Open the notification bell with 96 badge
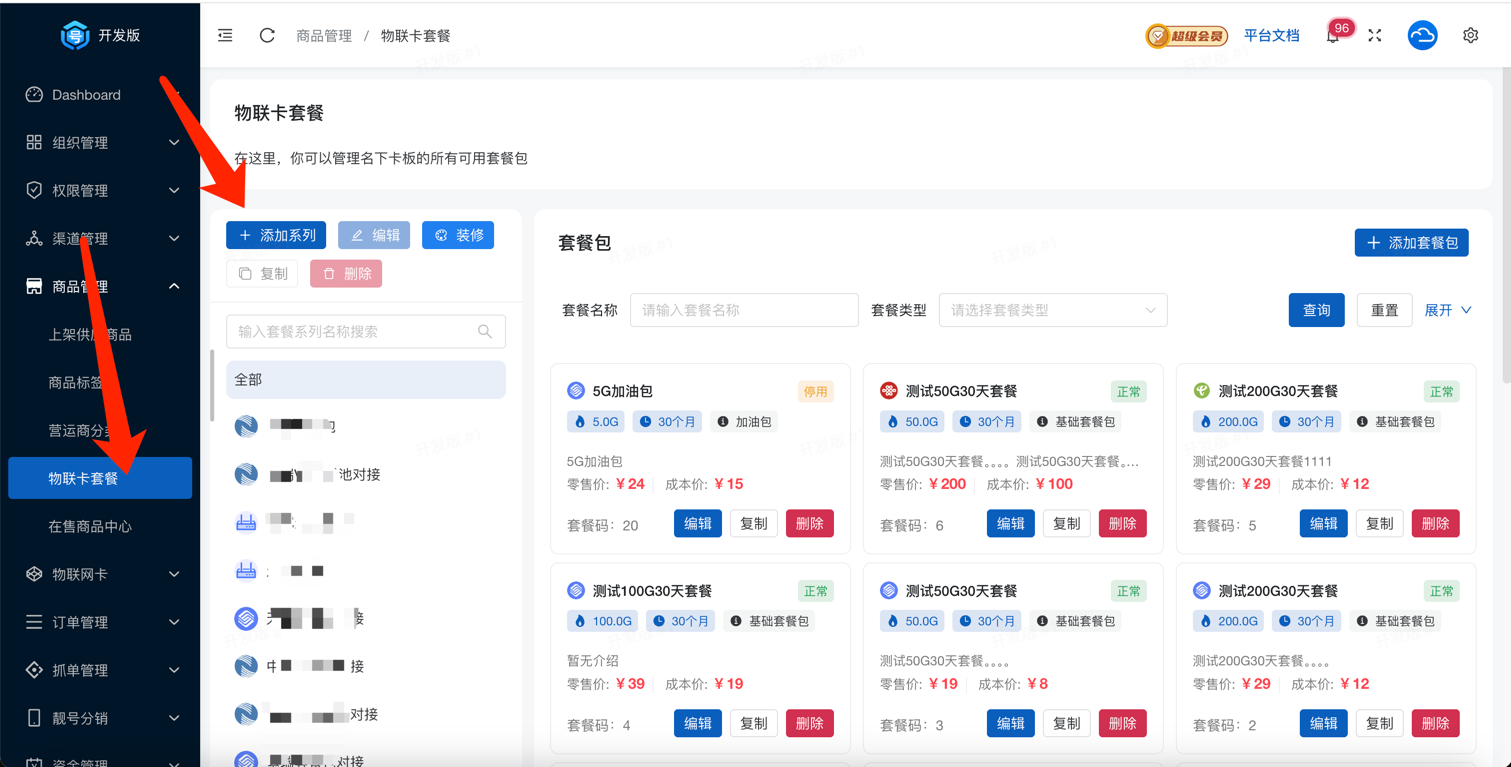The width and height of the screenshot is (1511, 767). 1333,36
